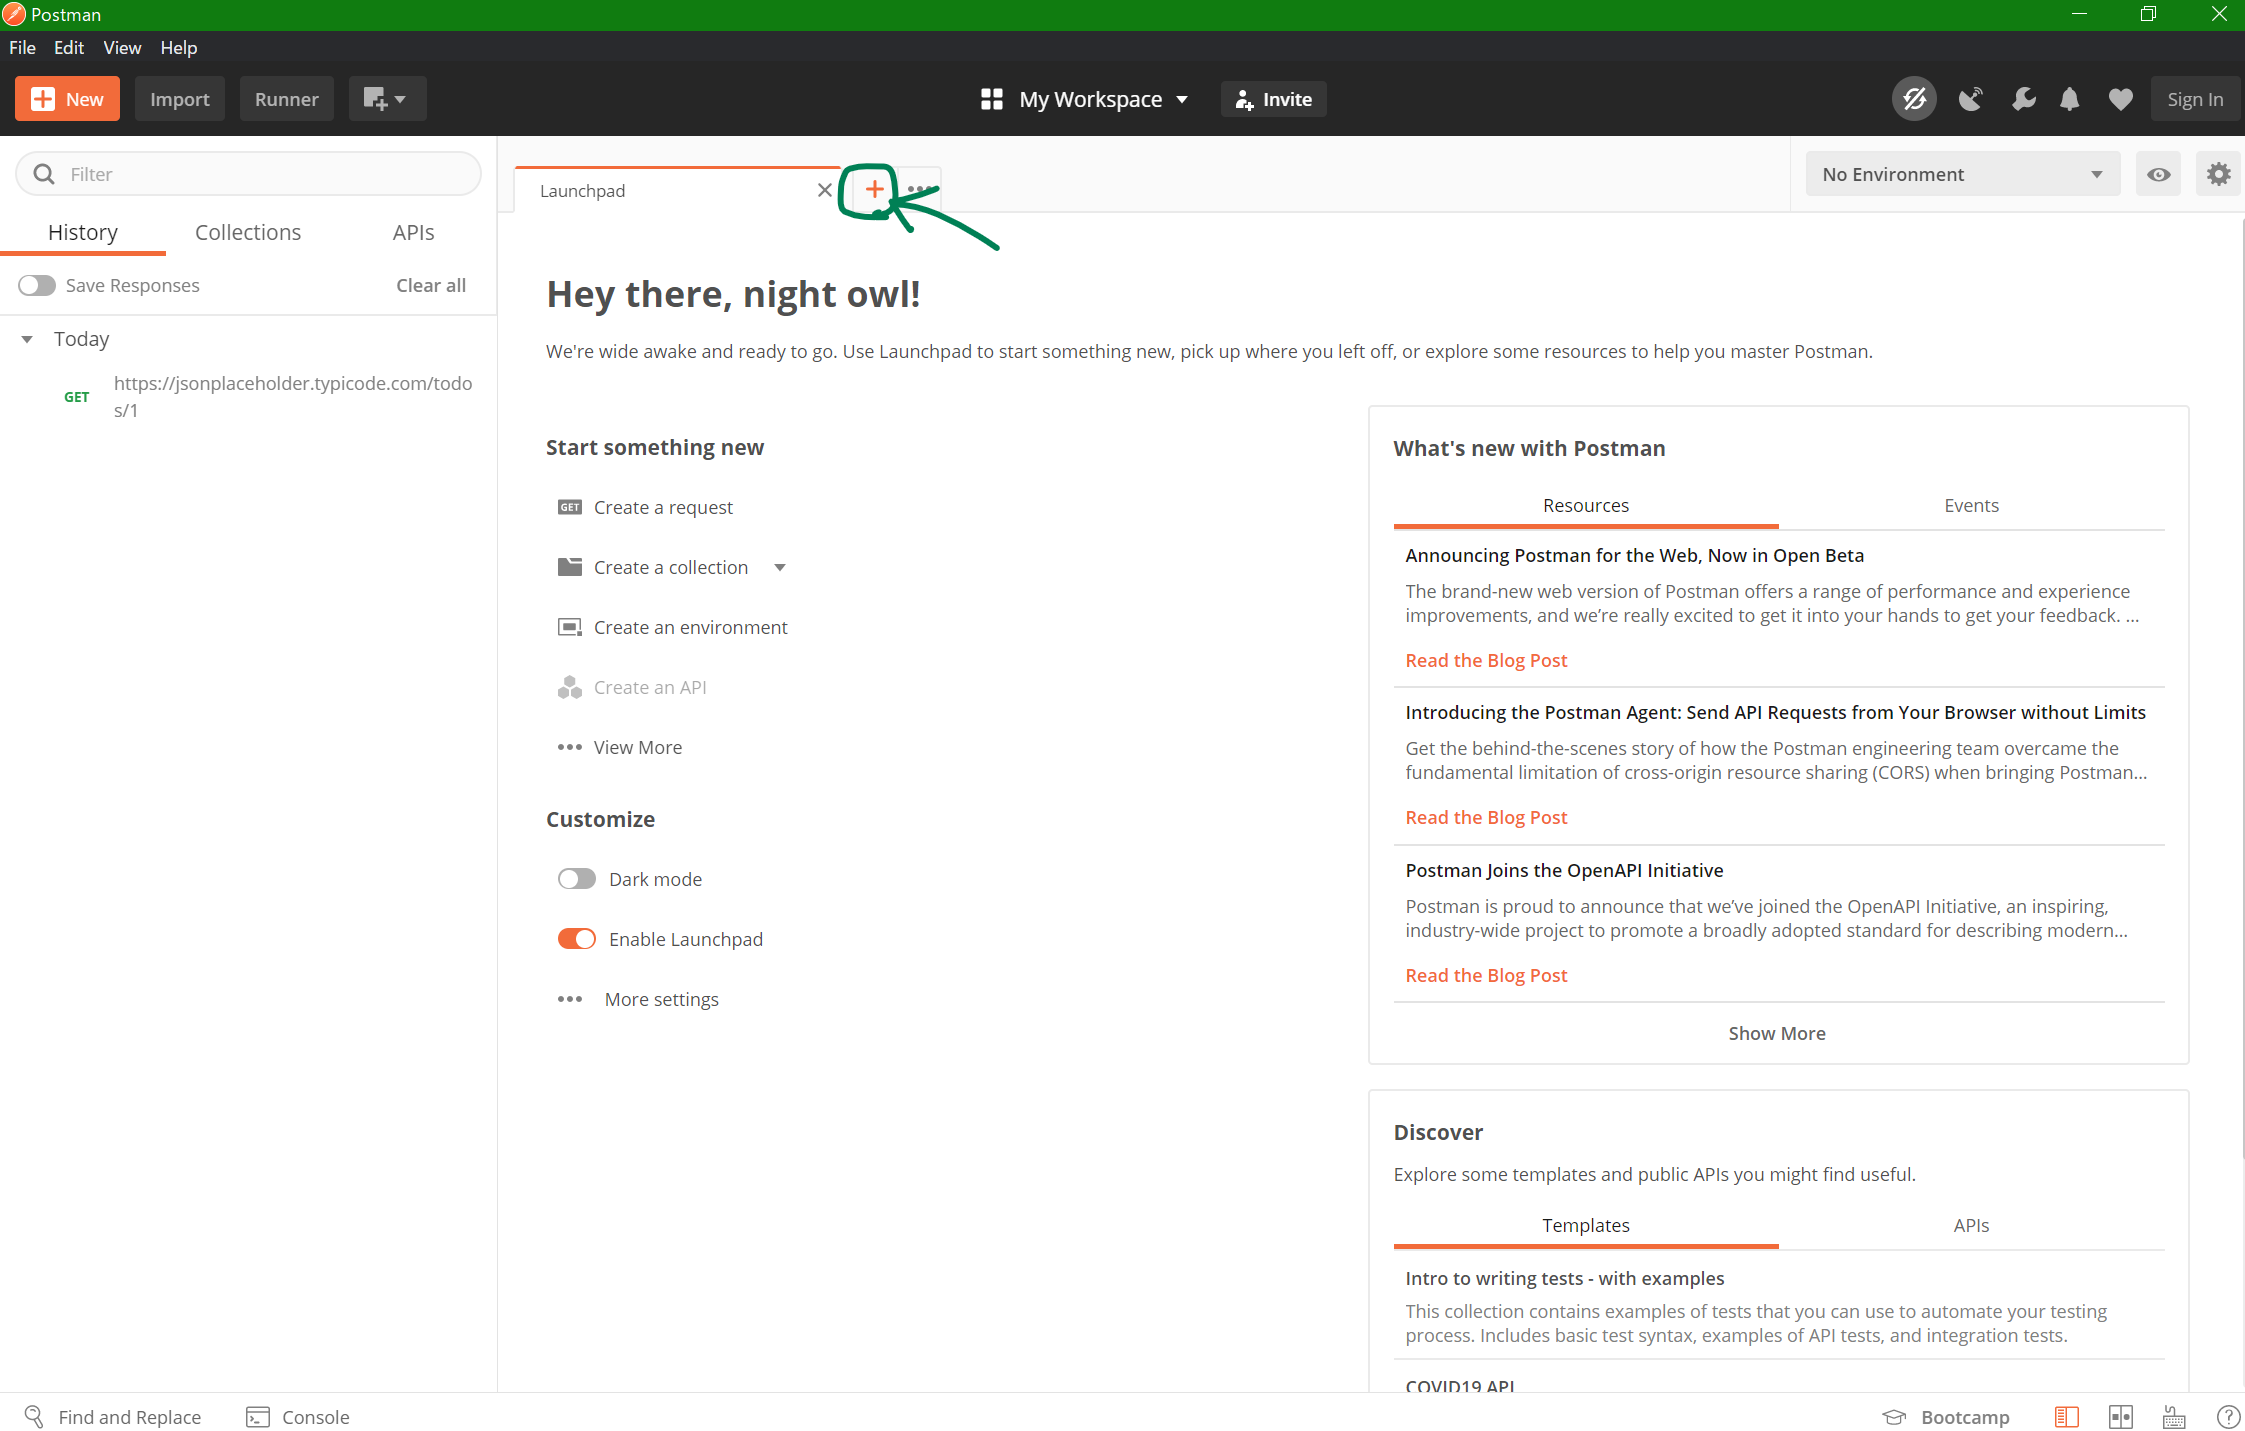Click first Read the Blog Post link

(1485, 660)
